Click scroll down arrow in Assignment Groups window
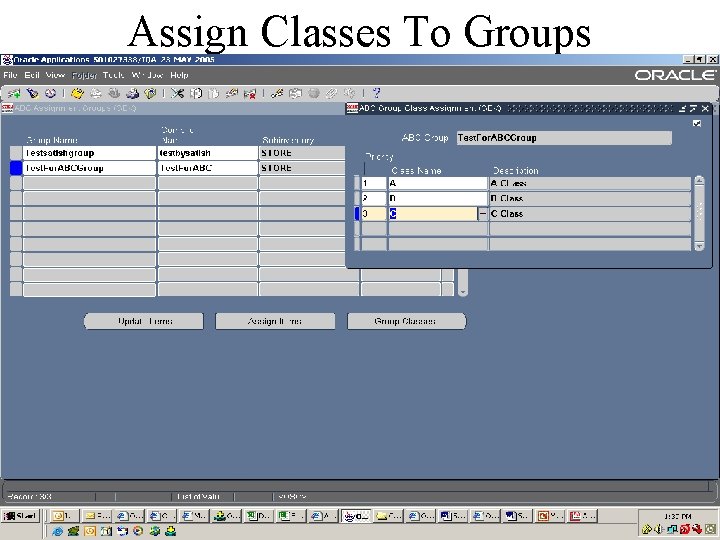 coord(463,292)
